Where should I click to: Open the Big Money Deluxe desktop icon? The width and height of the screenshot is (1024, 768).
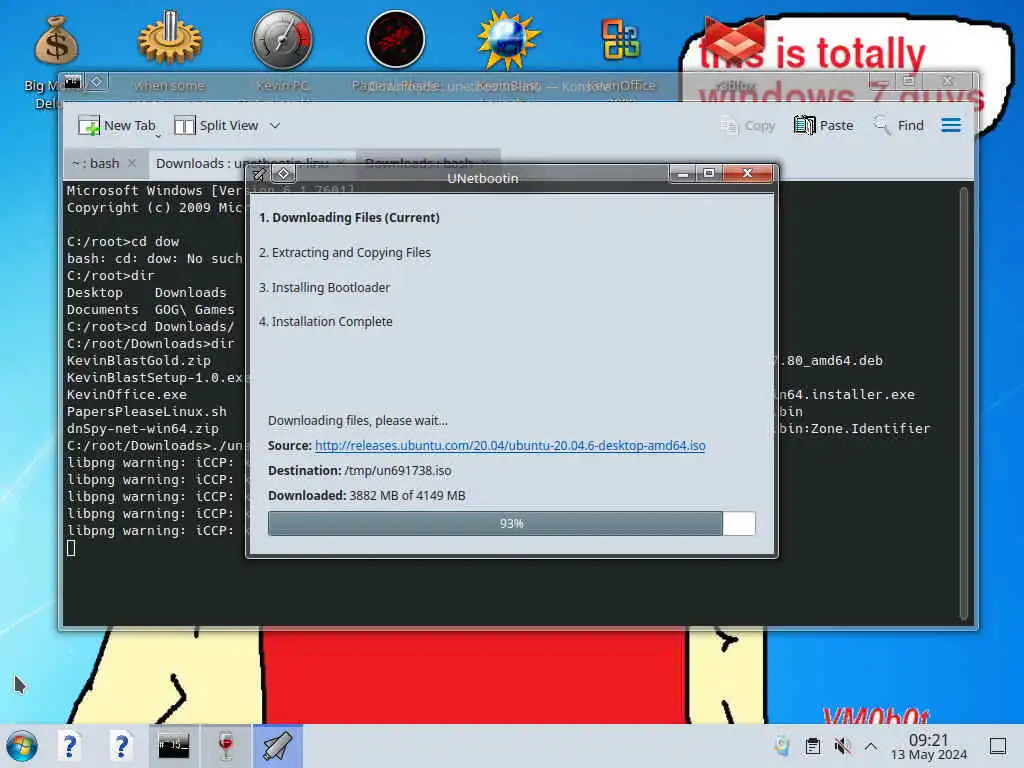click(56, 40)
